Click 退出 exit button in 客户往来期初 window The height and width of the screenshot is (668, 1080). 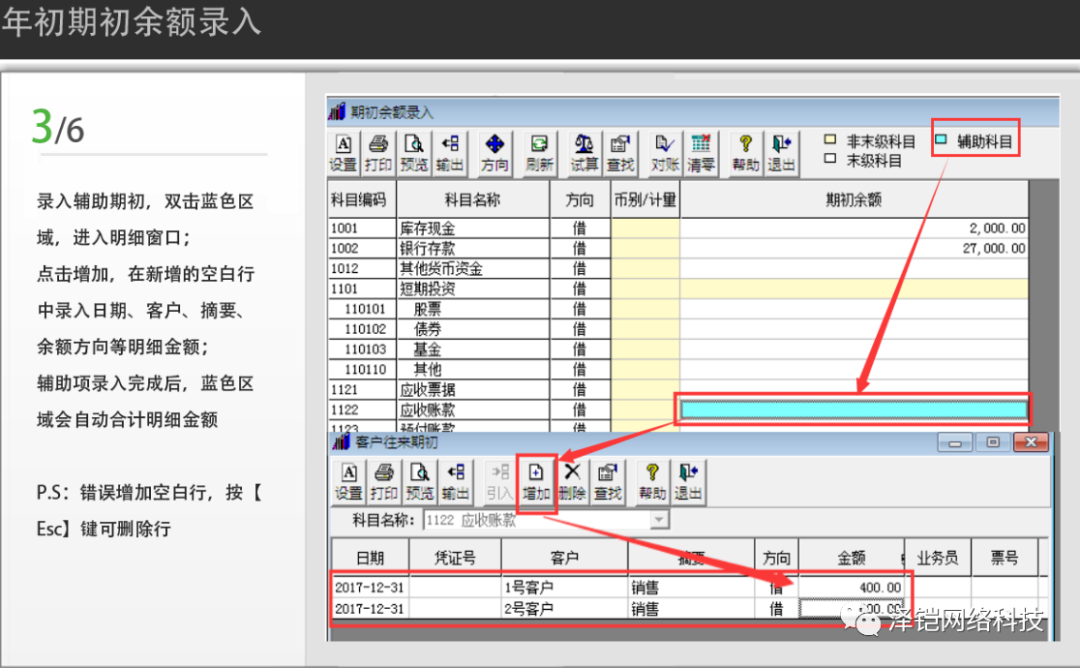click(x=688, y=481)
